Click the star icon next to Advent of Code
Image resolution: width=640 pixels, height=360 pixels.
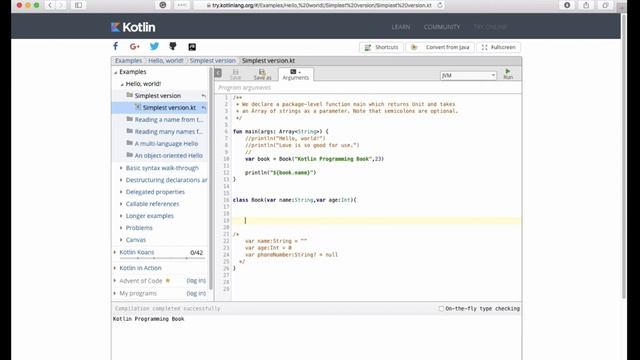pos(167,280)
